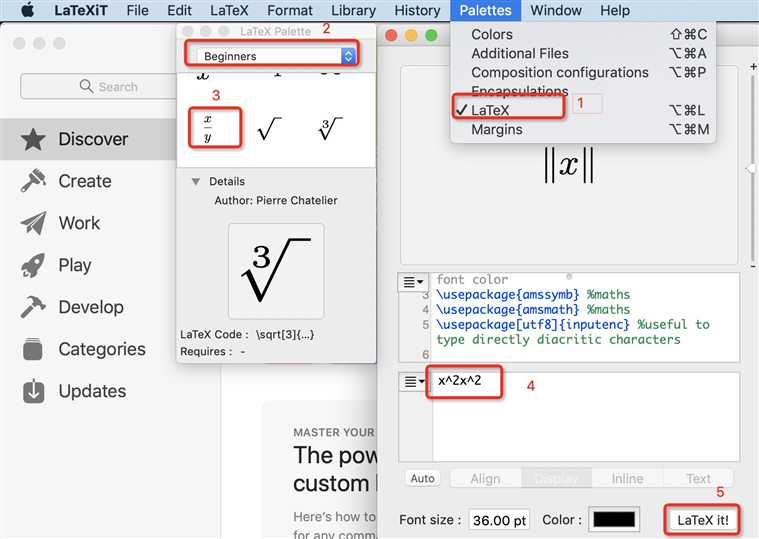Insert the square root symbol
The height and width of the screenshot is (539, 759).
(270, 129)
